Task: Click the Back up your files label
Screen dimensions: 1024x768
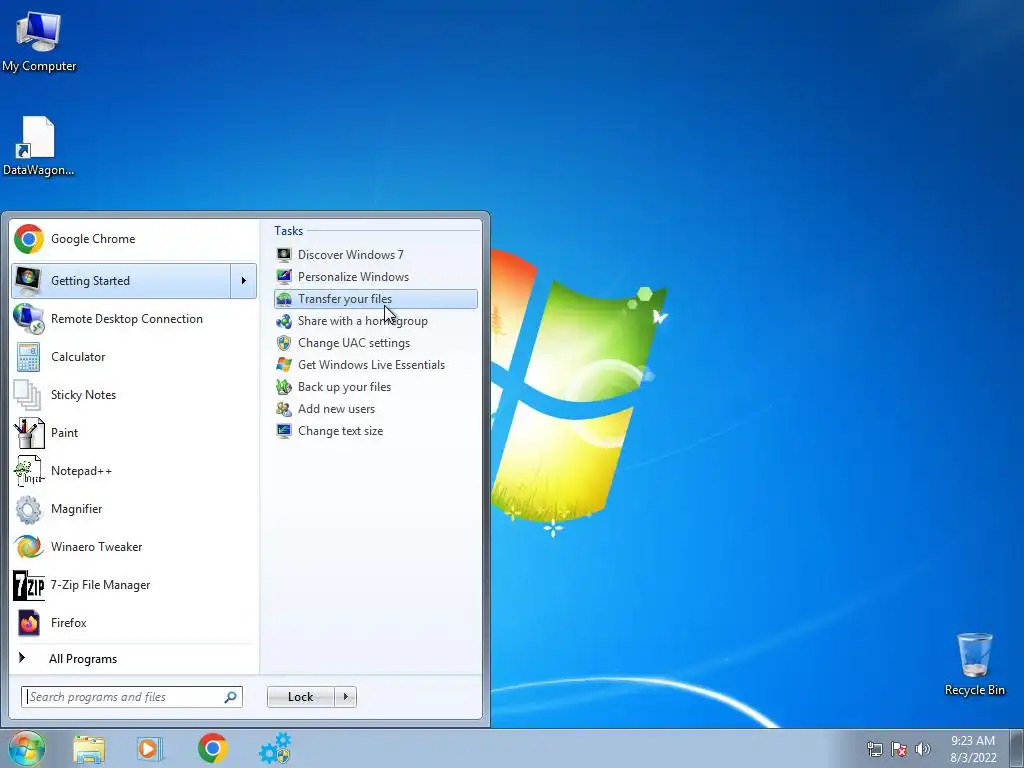Action: click(344, 387)
